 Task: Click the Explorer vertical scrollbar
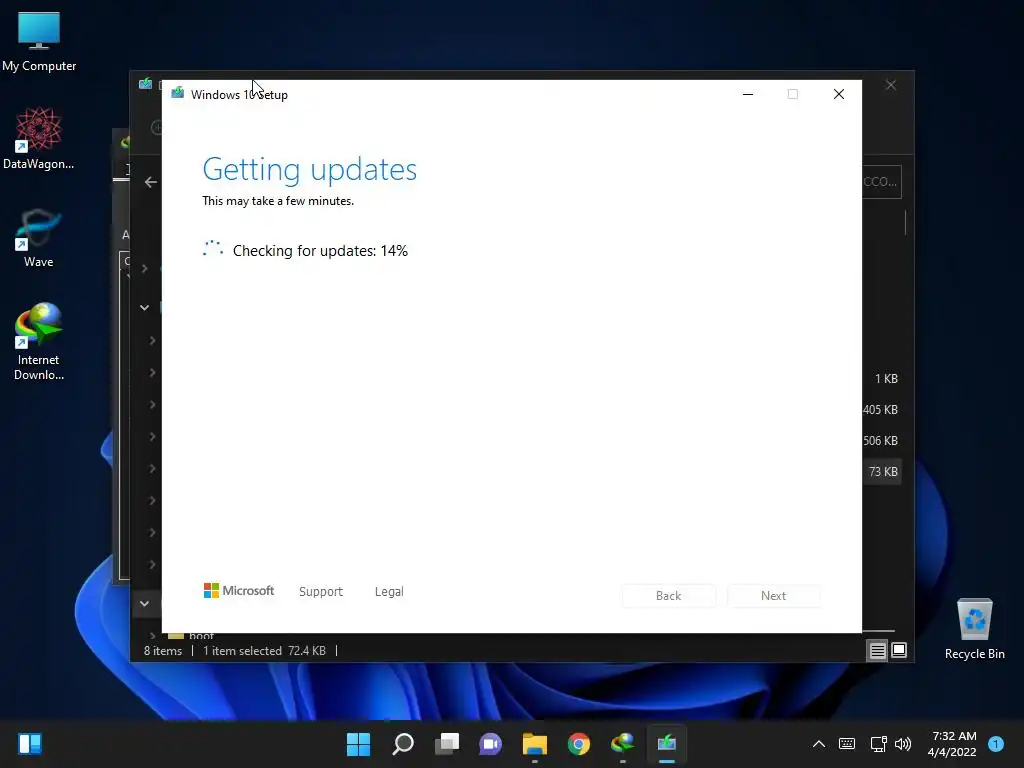906,224
